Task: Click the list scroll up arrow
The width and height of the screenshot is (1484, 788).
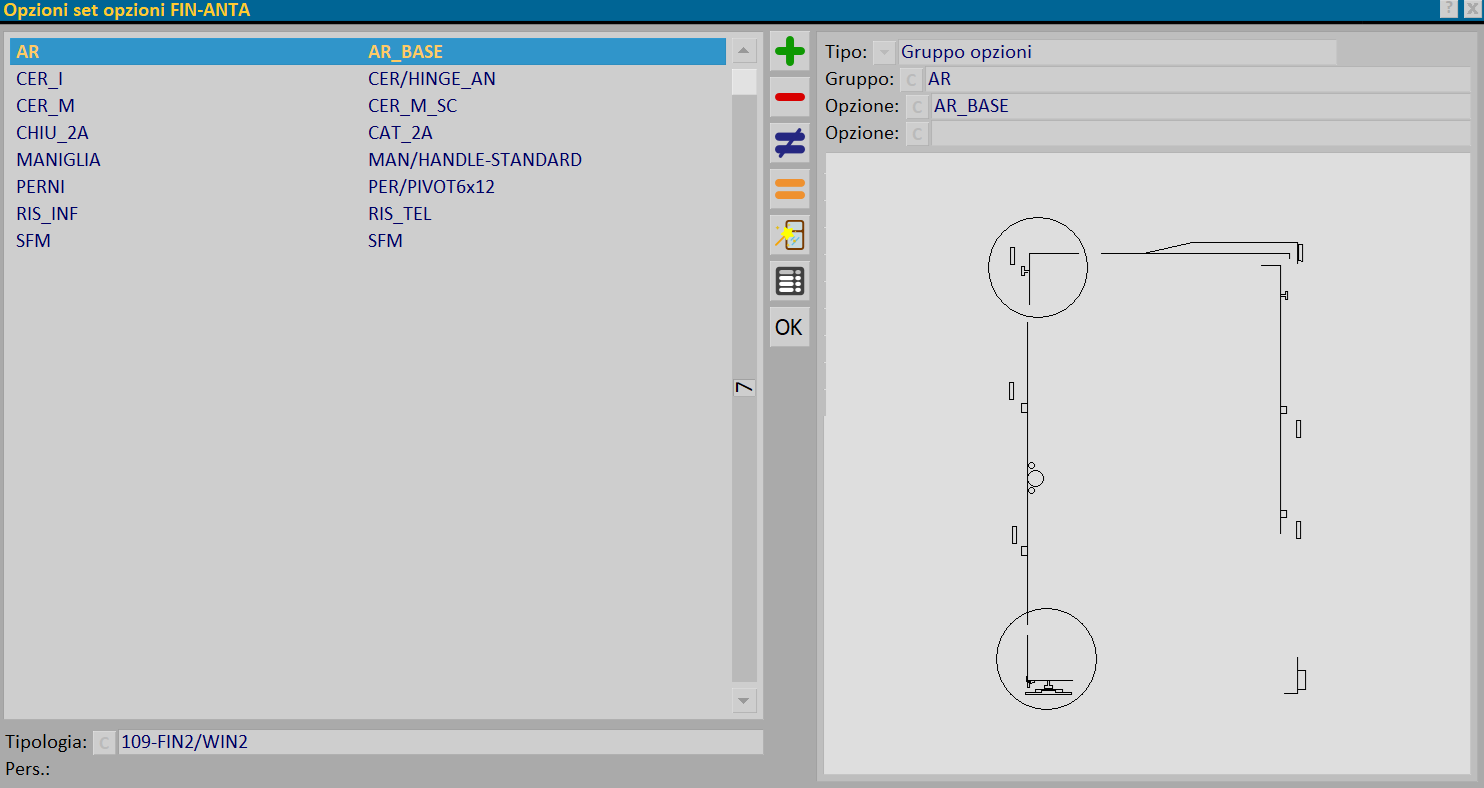Action: coord(744,51)
